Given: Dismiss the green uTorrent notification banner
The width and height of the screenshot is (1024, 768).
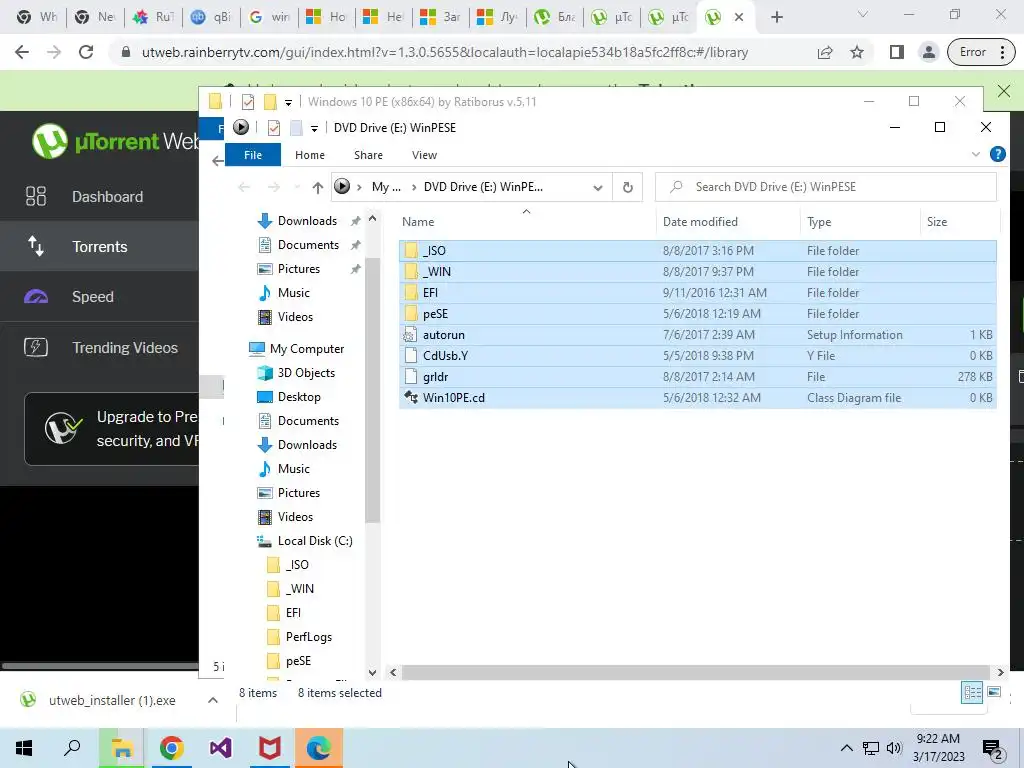Looking at the screenshot, I should [x=1004, y=91].
